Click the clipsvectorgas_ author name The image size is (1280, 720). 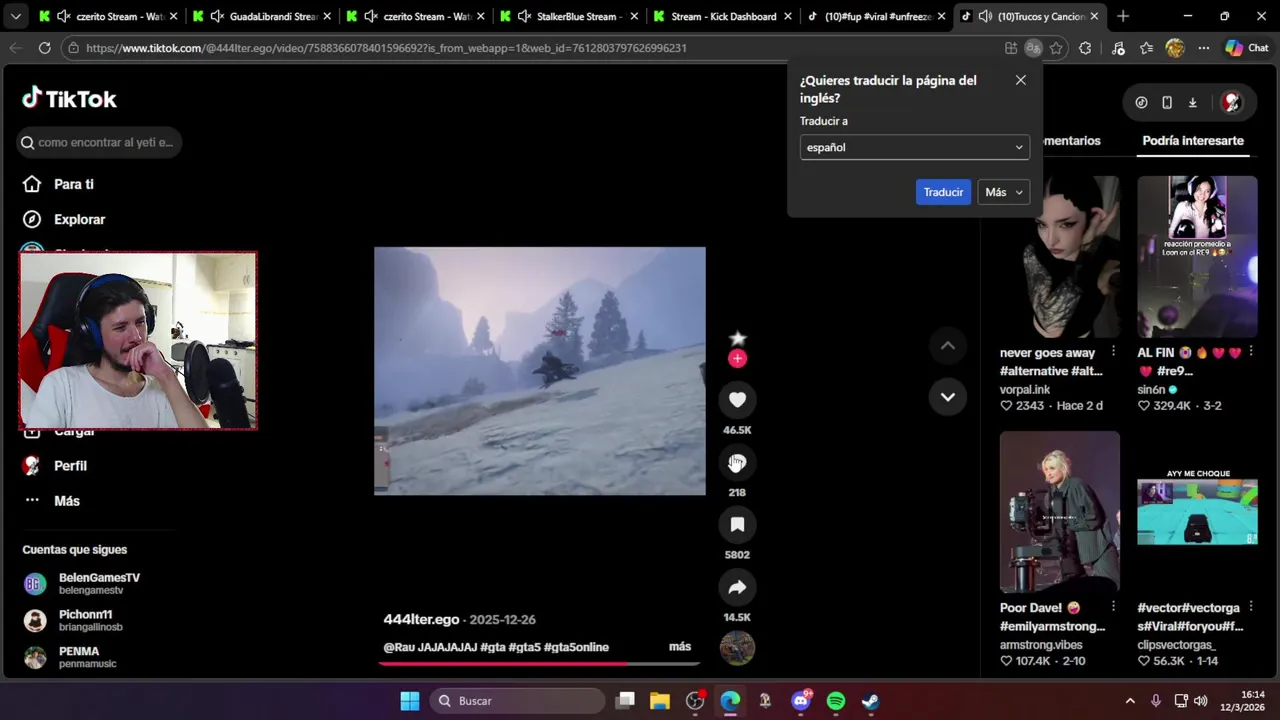tap(1176, 645)
